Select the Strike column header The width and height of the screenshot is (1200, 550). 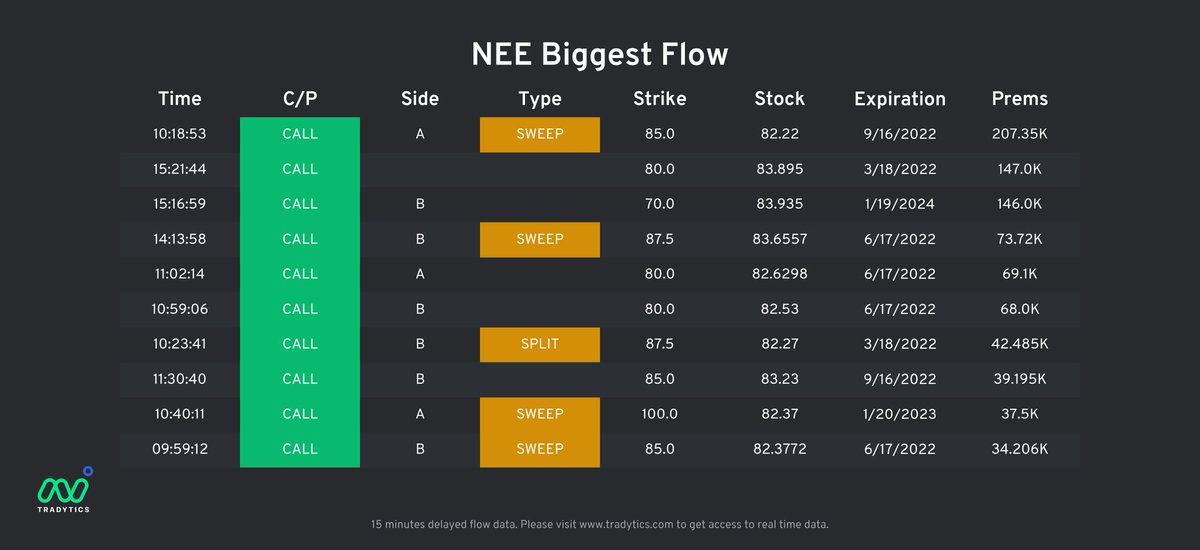[x=660, y=99]
